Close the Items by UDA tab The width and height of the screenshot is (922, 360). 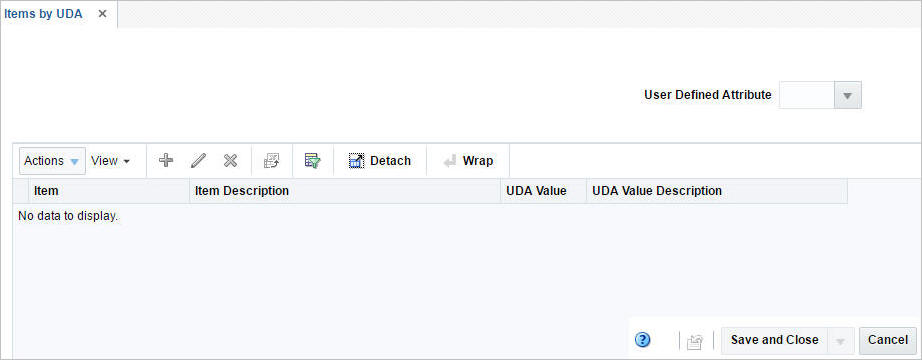click(x=102, y=14)
